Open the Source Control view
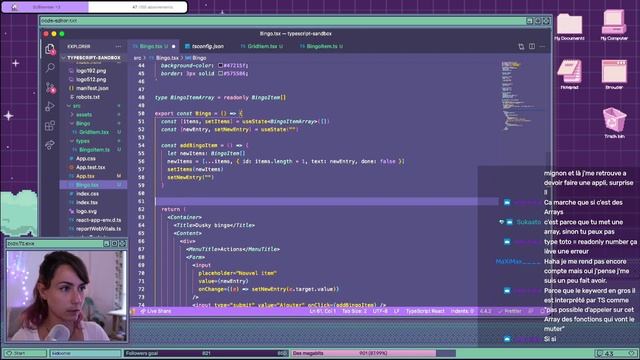 point(50,87)
